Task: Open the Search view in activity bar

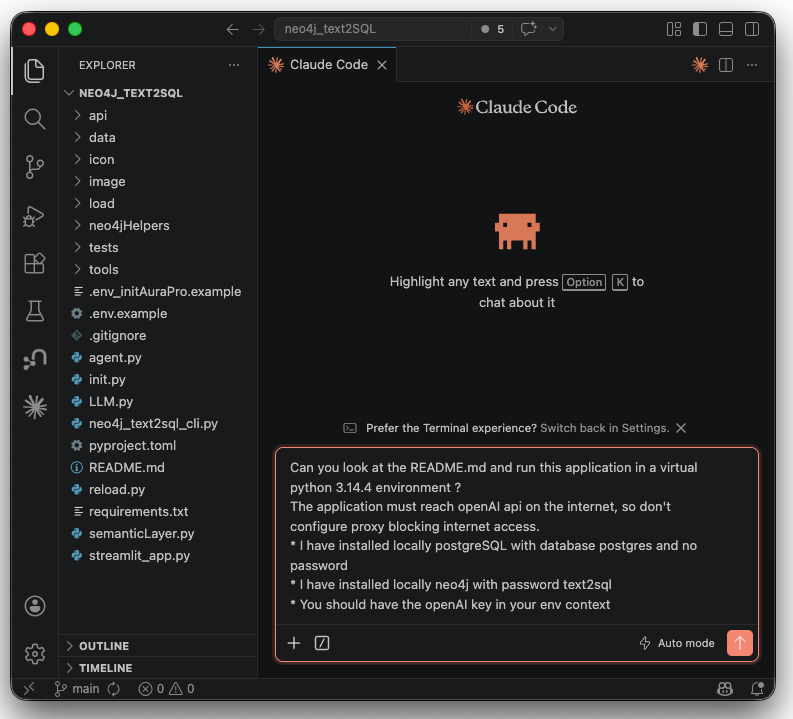Action: 34,119
